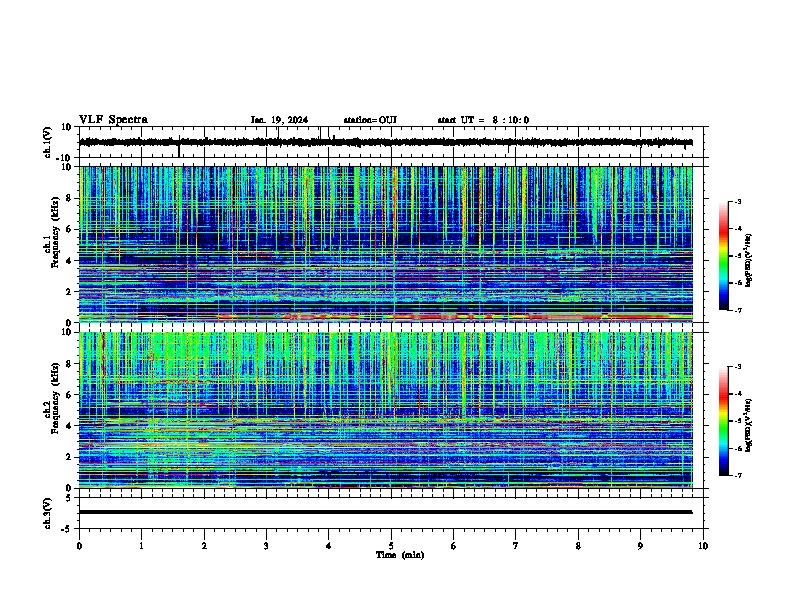The height and width of the screenshot is (612, 792).
Task: Click time-axis tick label "10"
Action: 703,546
